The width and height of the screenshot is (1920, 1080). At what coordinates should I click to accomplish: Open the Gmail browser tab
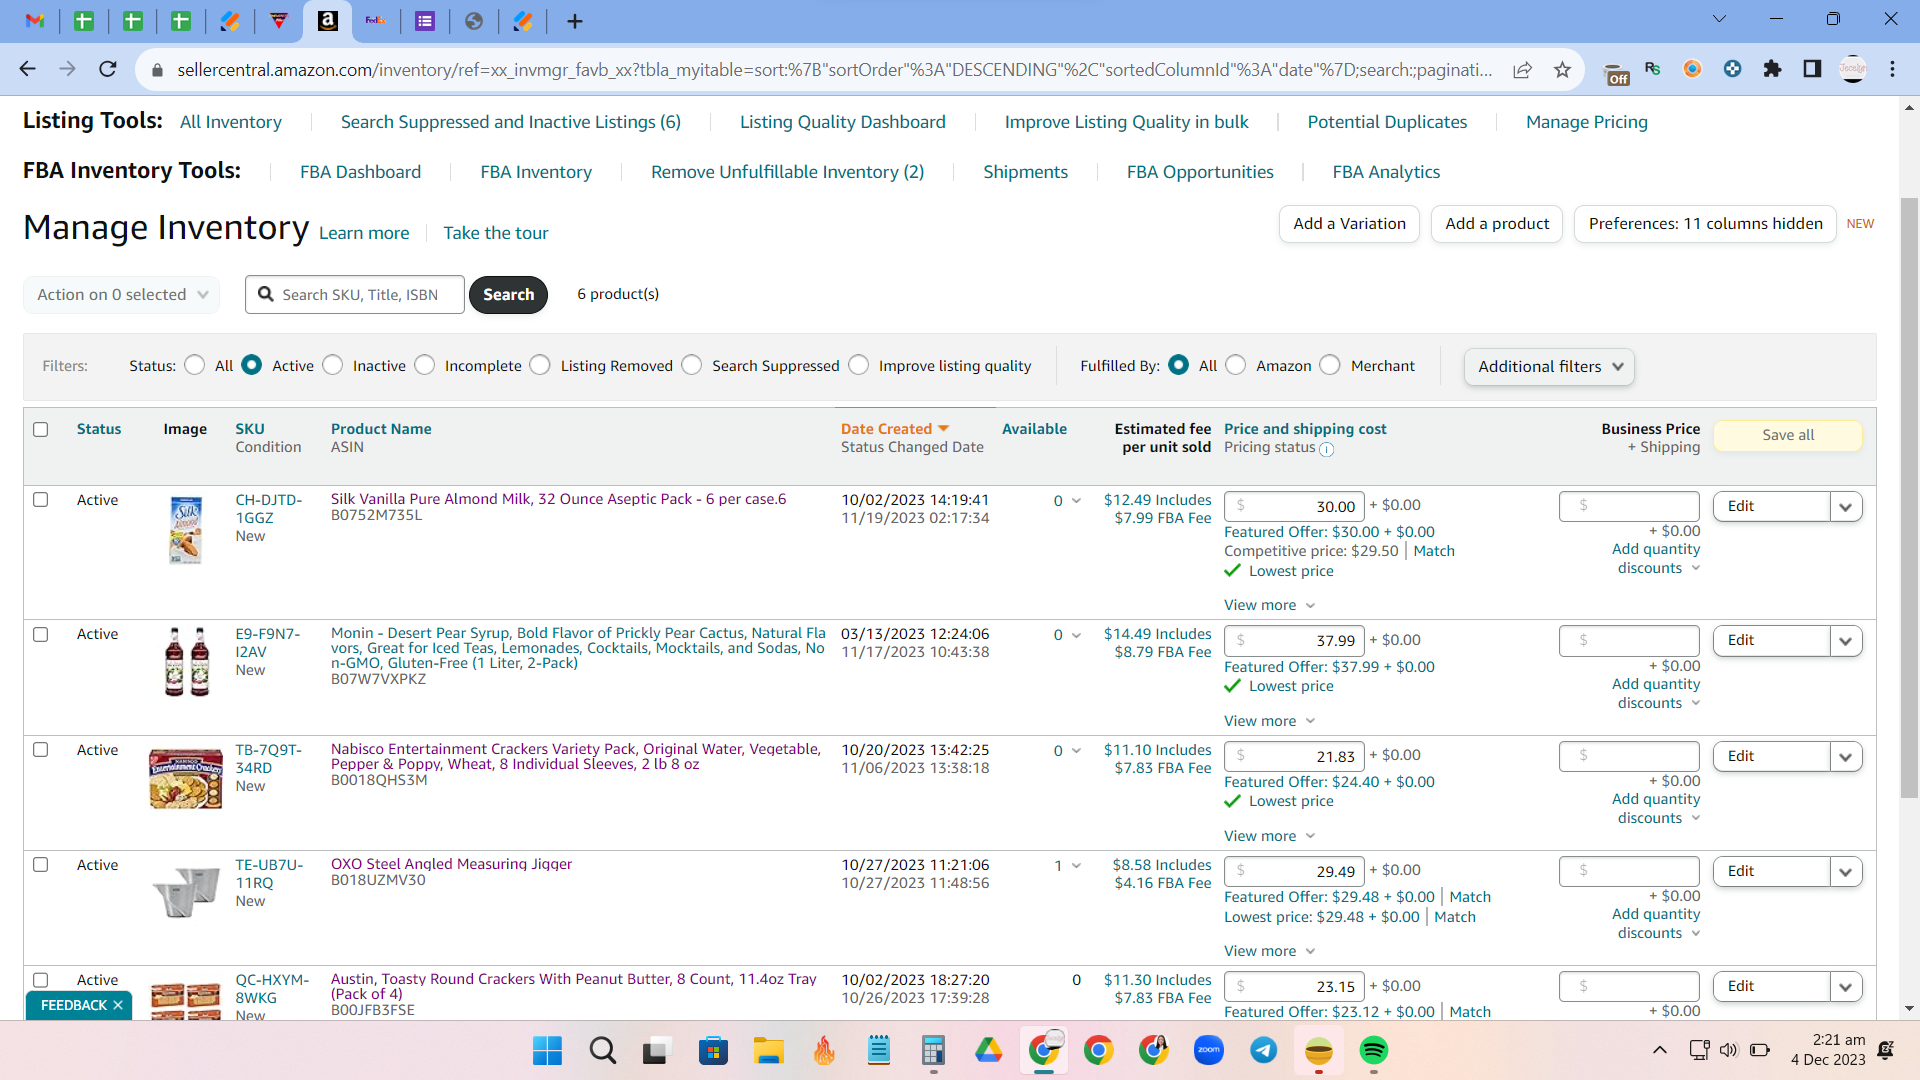point(35,21)
